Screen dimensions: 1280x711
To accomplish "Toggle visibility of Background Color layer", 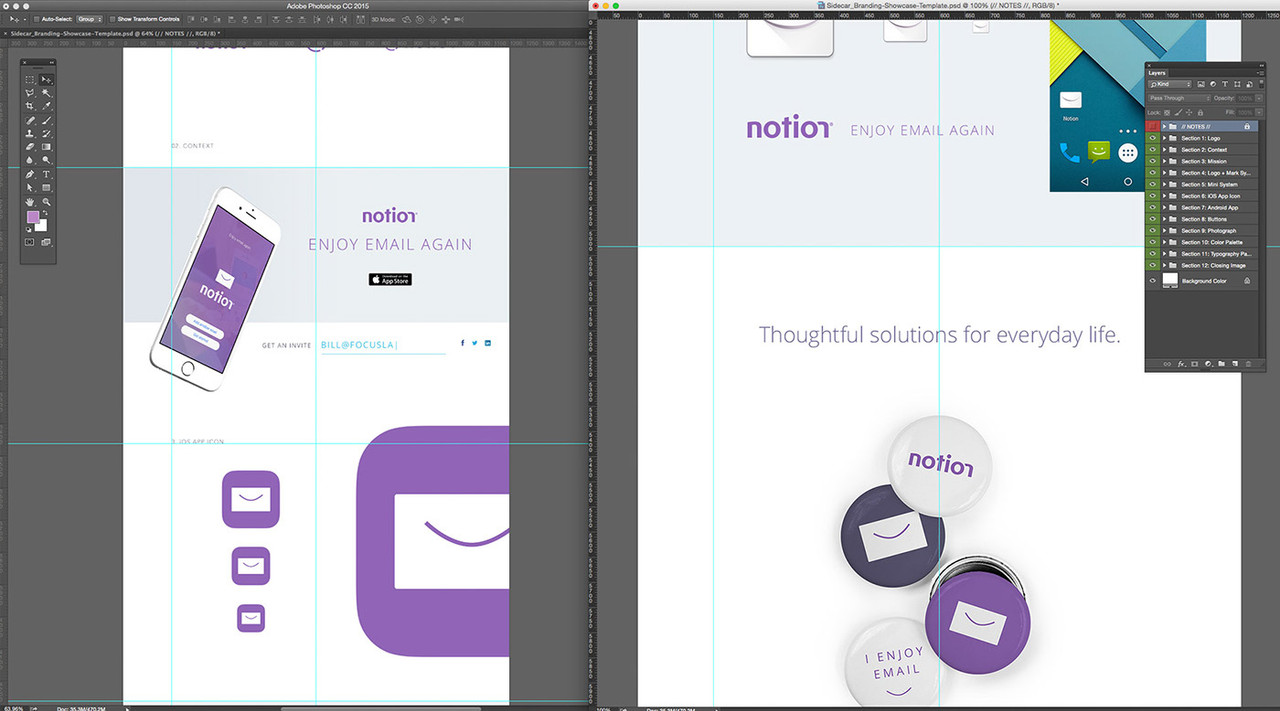I will pos(1152,281).
